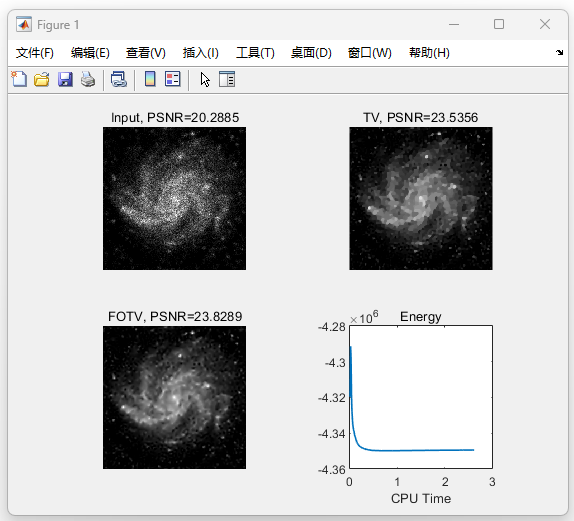Click the dock figure arrow icon
Viewport: 574px width, 521px height.
(x=559, y=52)
